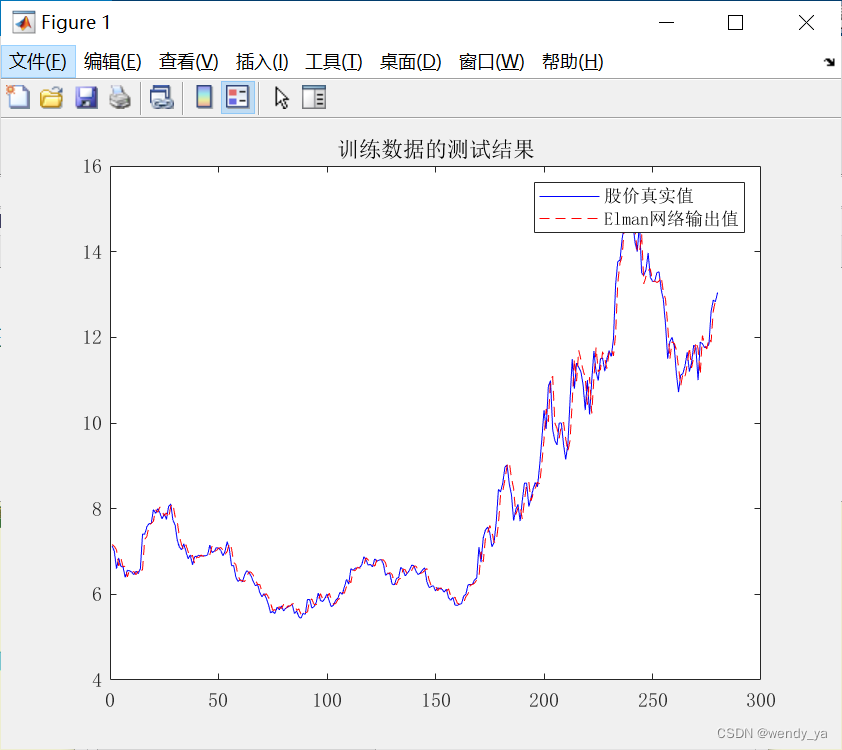Open the 工具(T) menu
Screen dimensions: 842x750
(x=333, y=62)
